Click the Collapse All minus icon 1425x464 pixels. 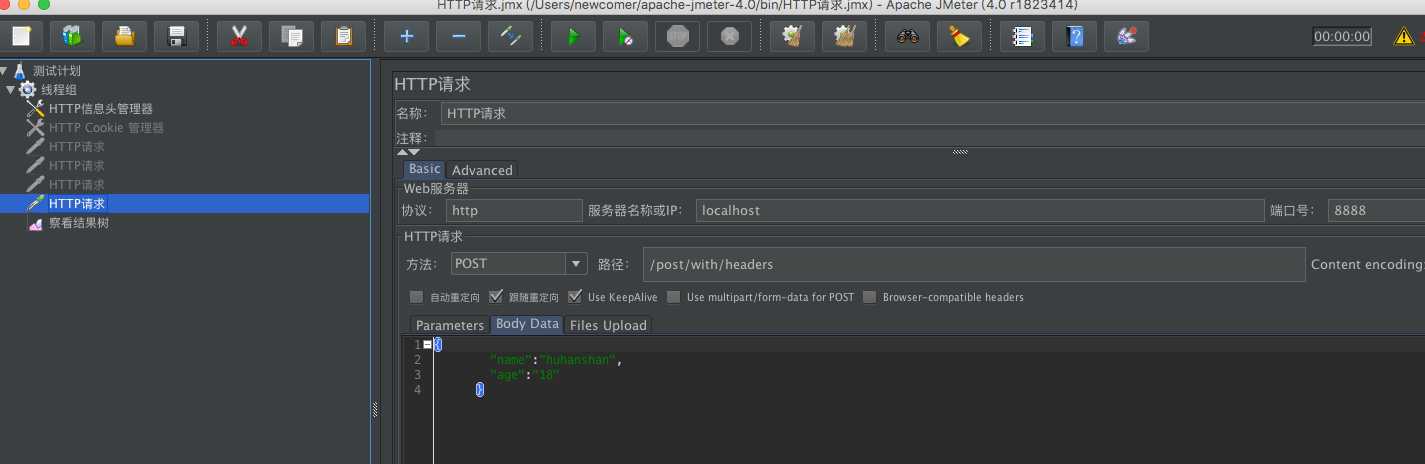[458, 36]
